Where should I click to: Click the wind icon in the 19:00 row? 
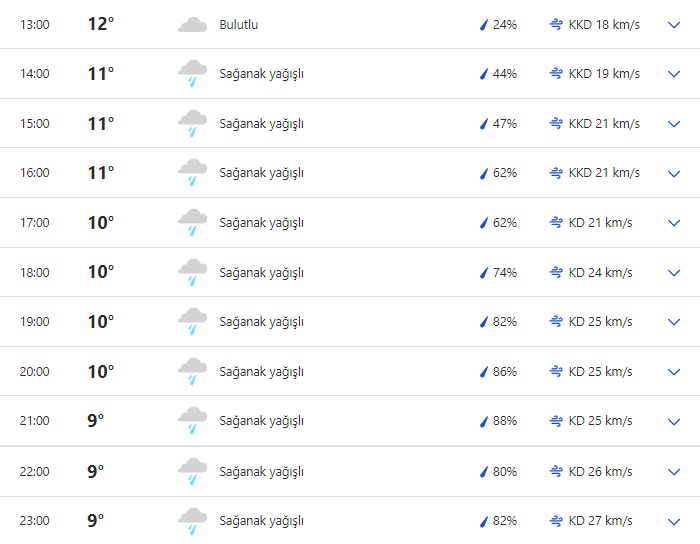pos(556,322)
